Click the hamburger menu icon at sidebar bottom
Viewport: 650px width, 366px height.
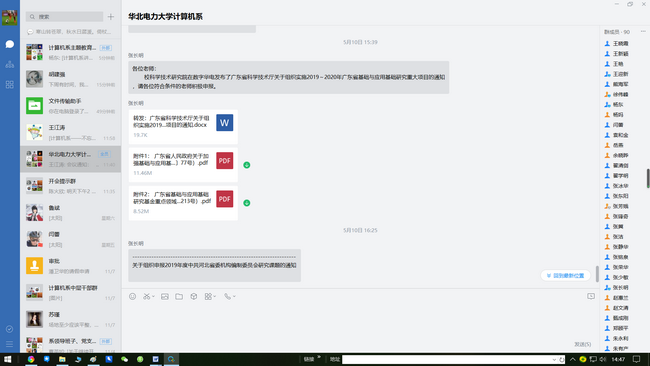tap(10, 344)
